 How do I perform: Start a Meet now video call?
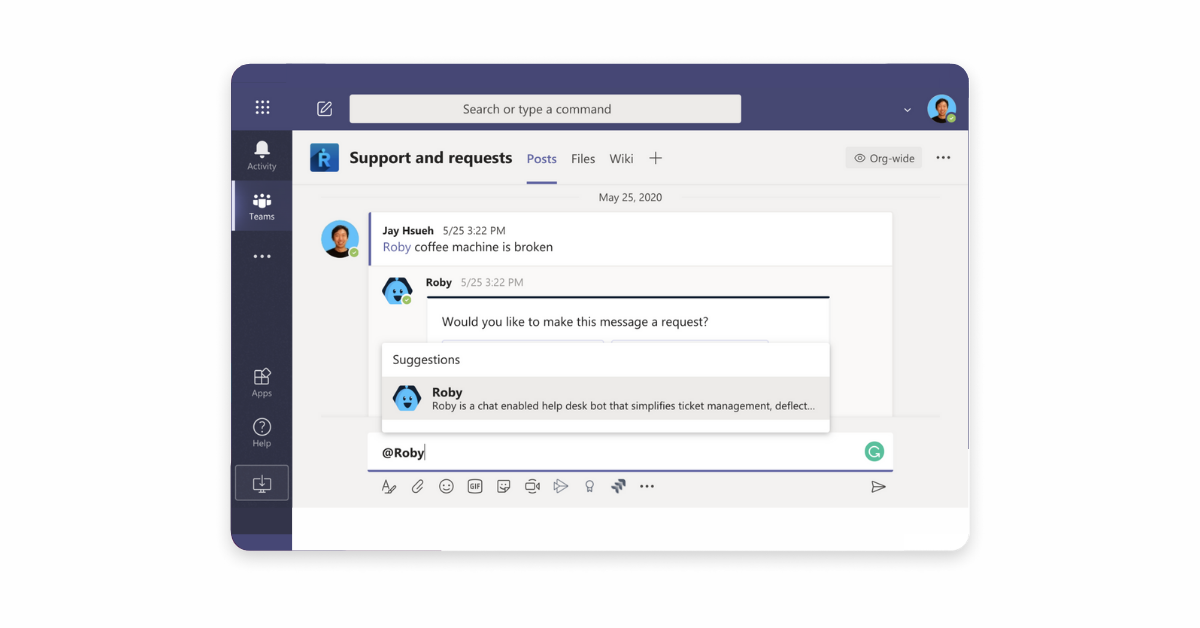532,487
